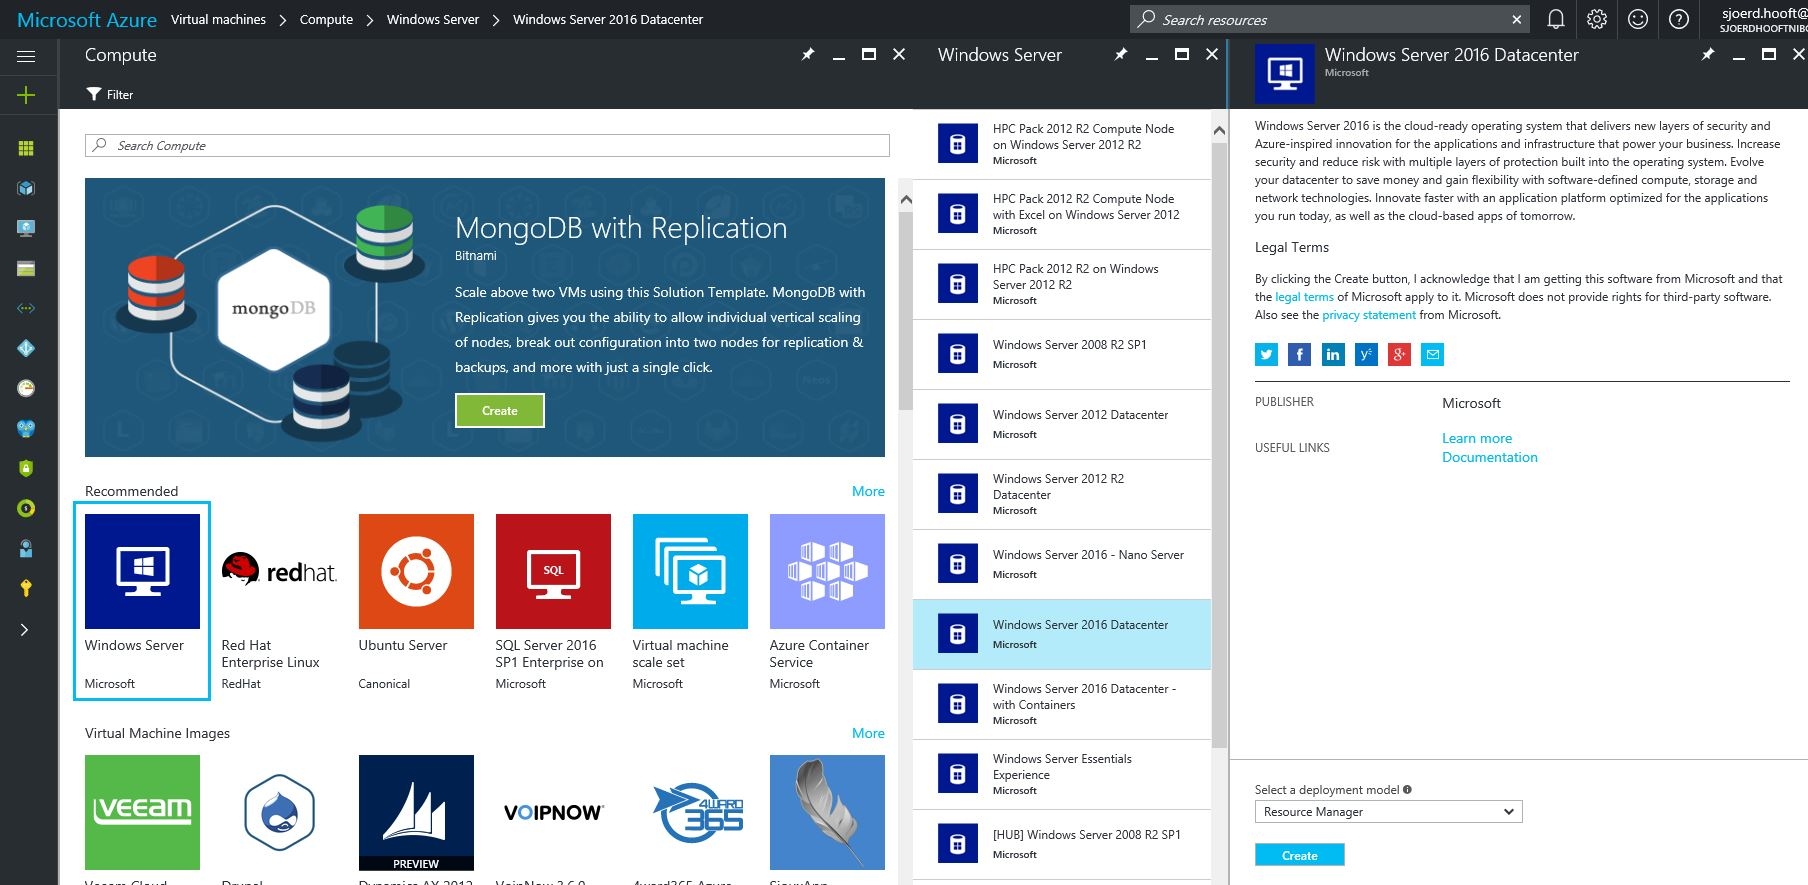Click More next to Virtual Machine Images

point(868,733)
